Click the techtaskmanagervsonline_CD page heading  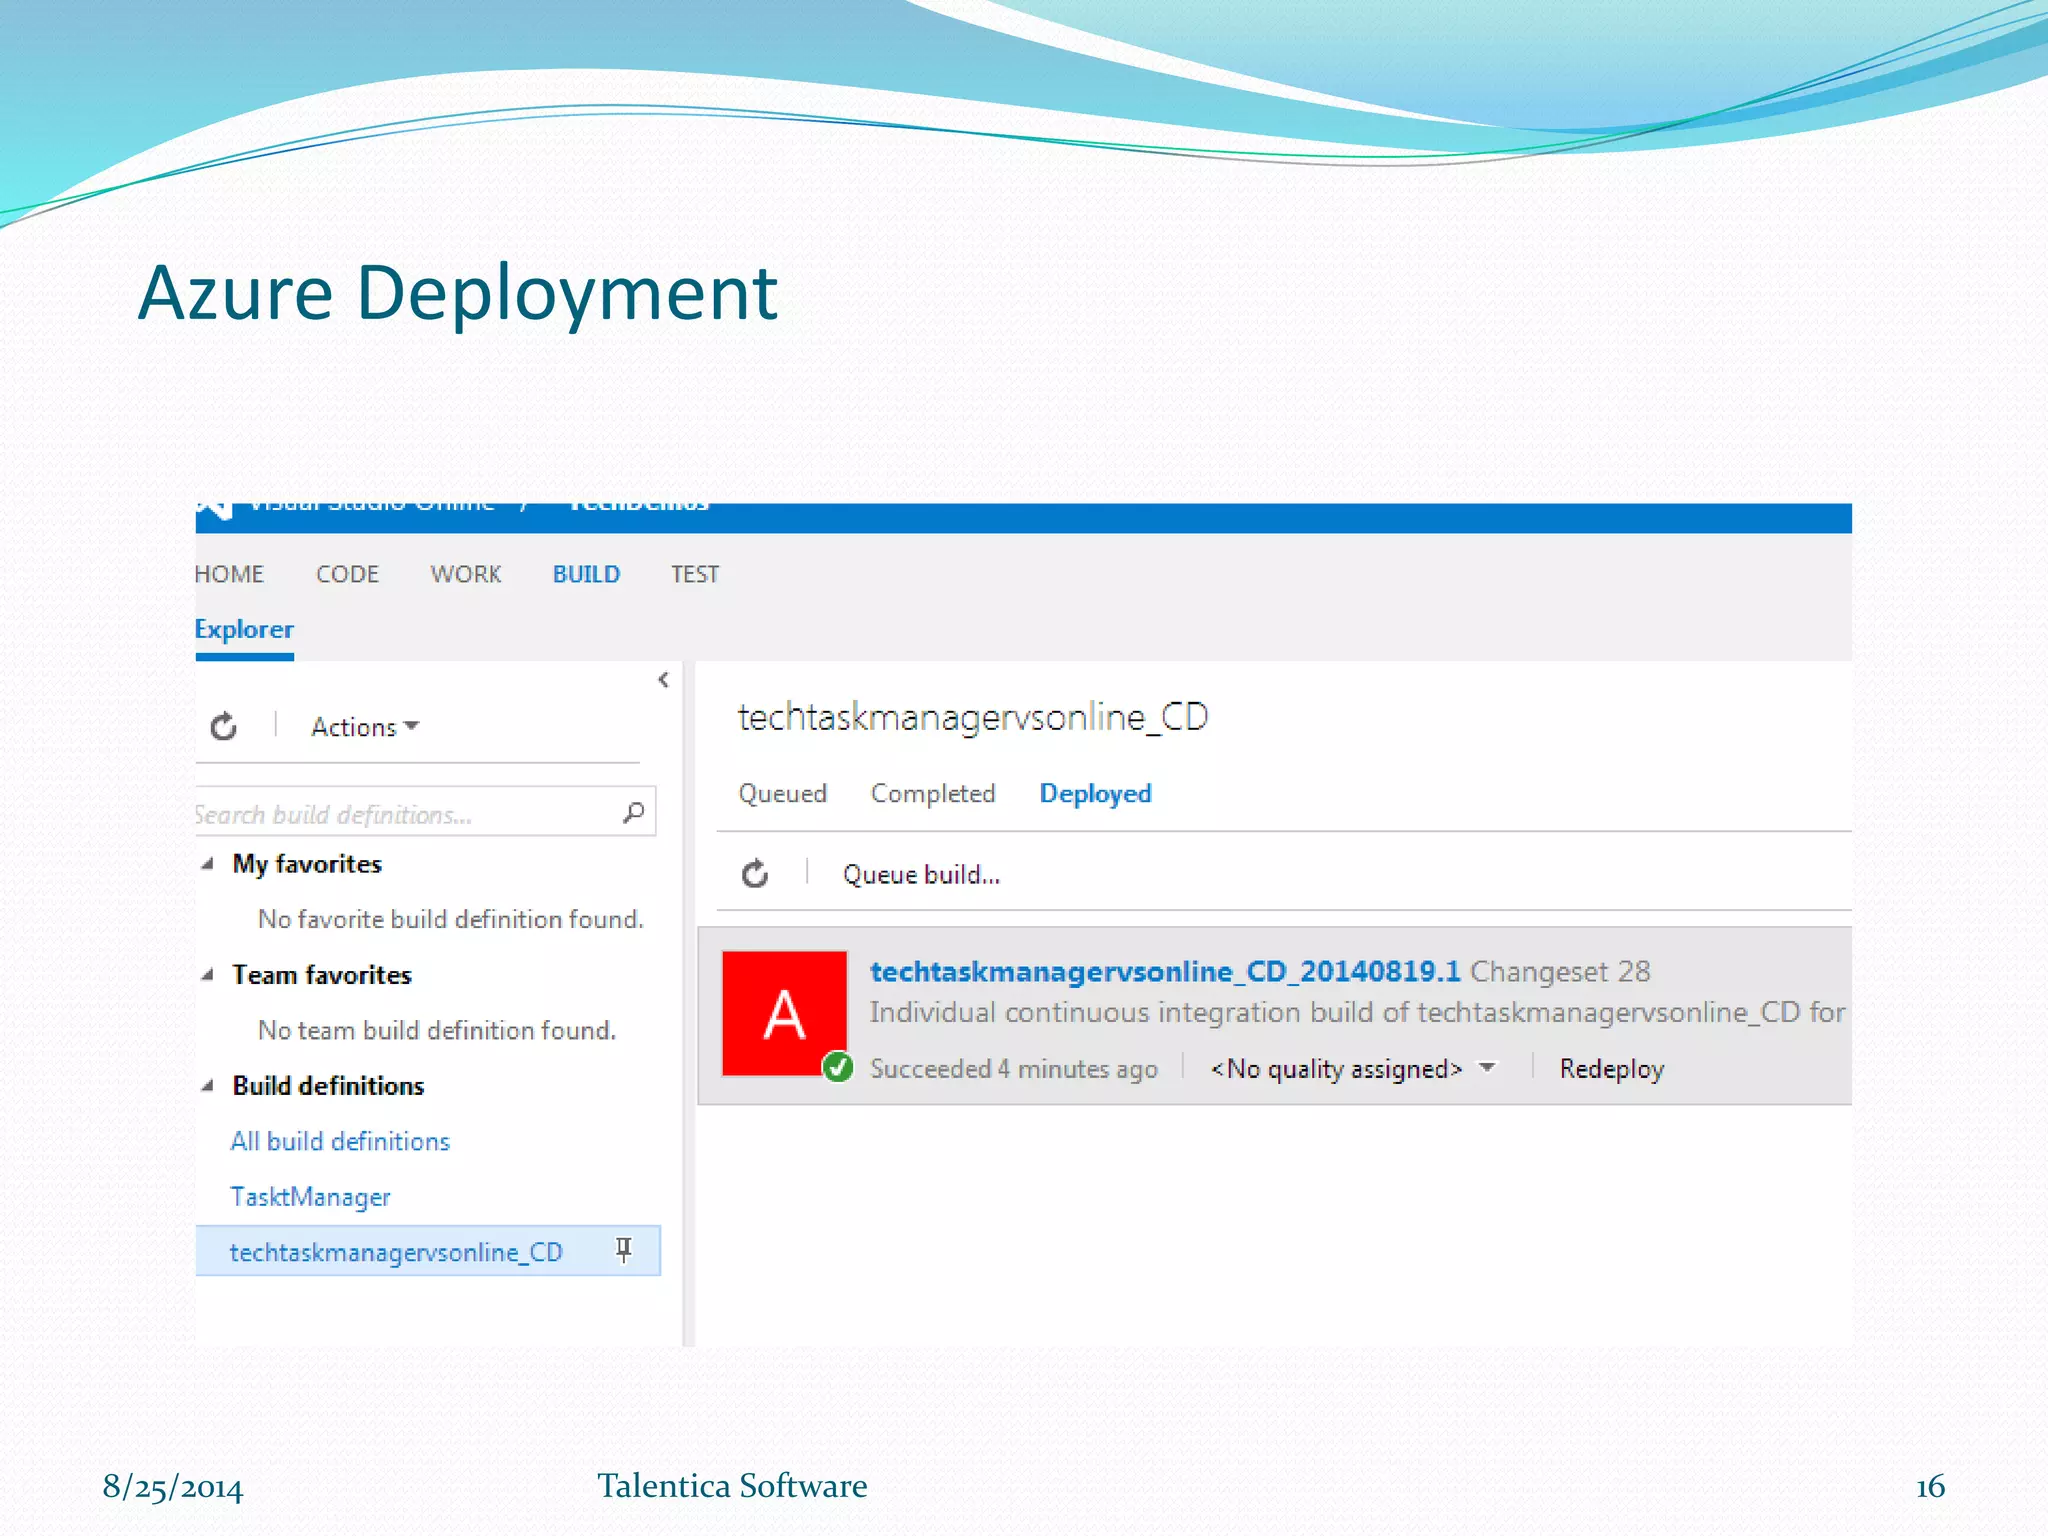(973, 718)
